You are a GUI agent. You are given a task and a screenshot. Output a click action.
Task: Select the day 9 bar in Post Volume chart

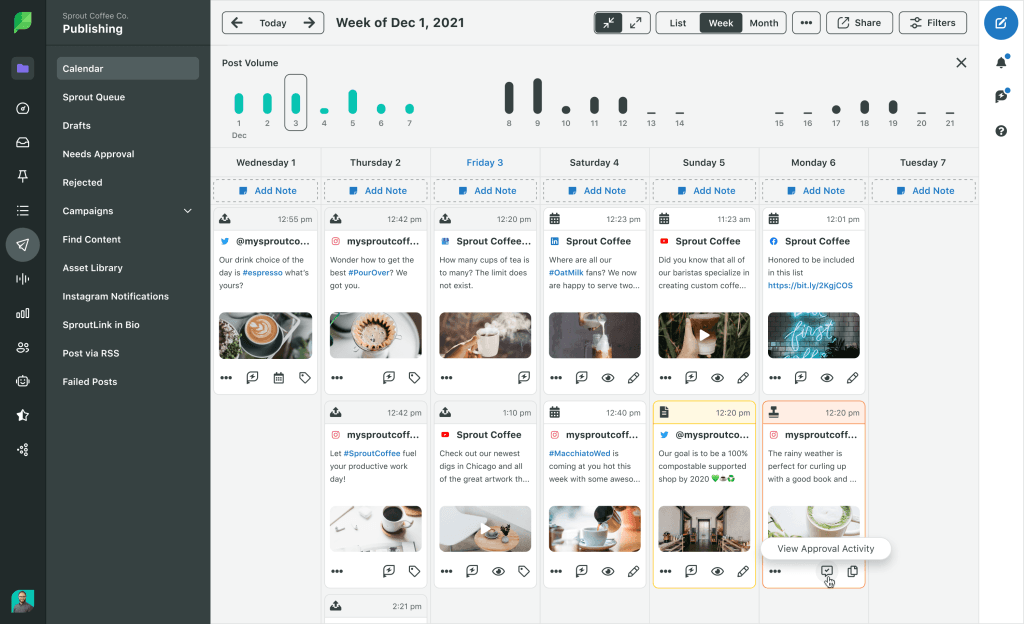[537, 96]
